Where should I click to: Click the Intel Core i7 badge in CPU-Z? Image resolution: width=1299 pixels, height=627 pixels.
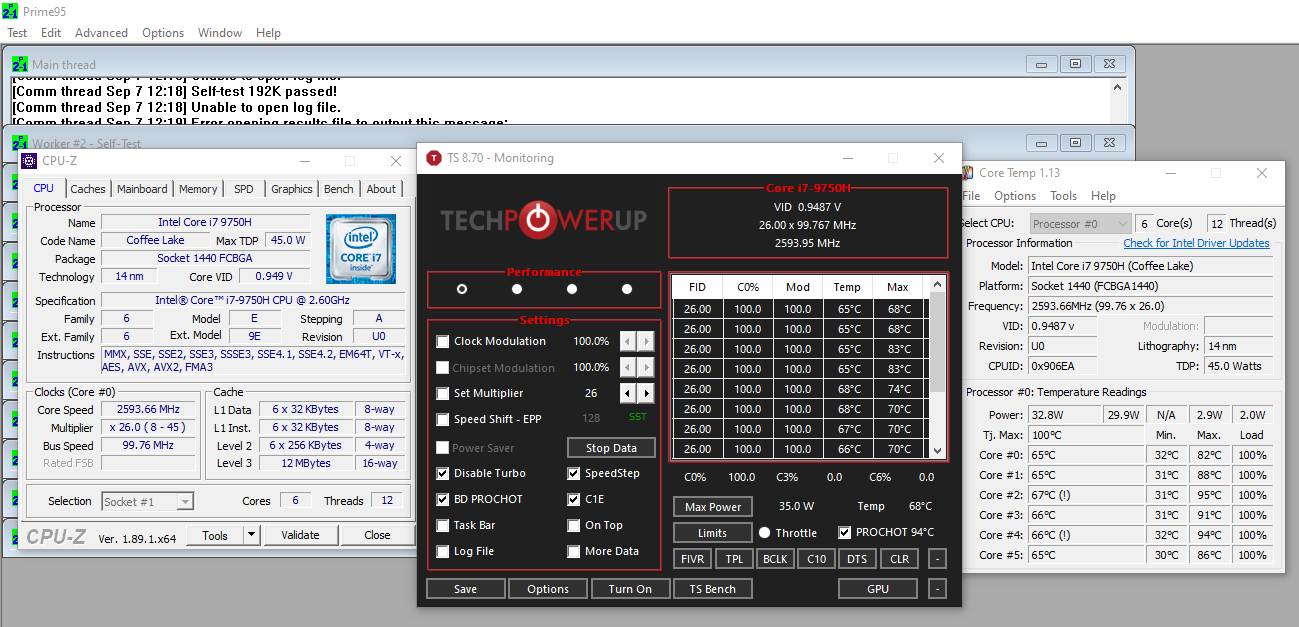click(x=361, y=248)
